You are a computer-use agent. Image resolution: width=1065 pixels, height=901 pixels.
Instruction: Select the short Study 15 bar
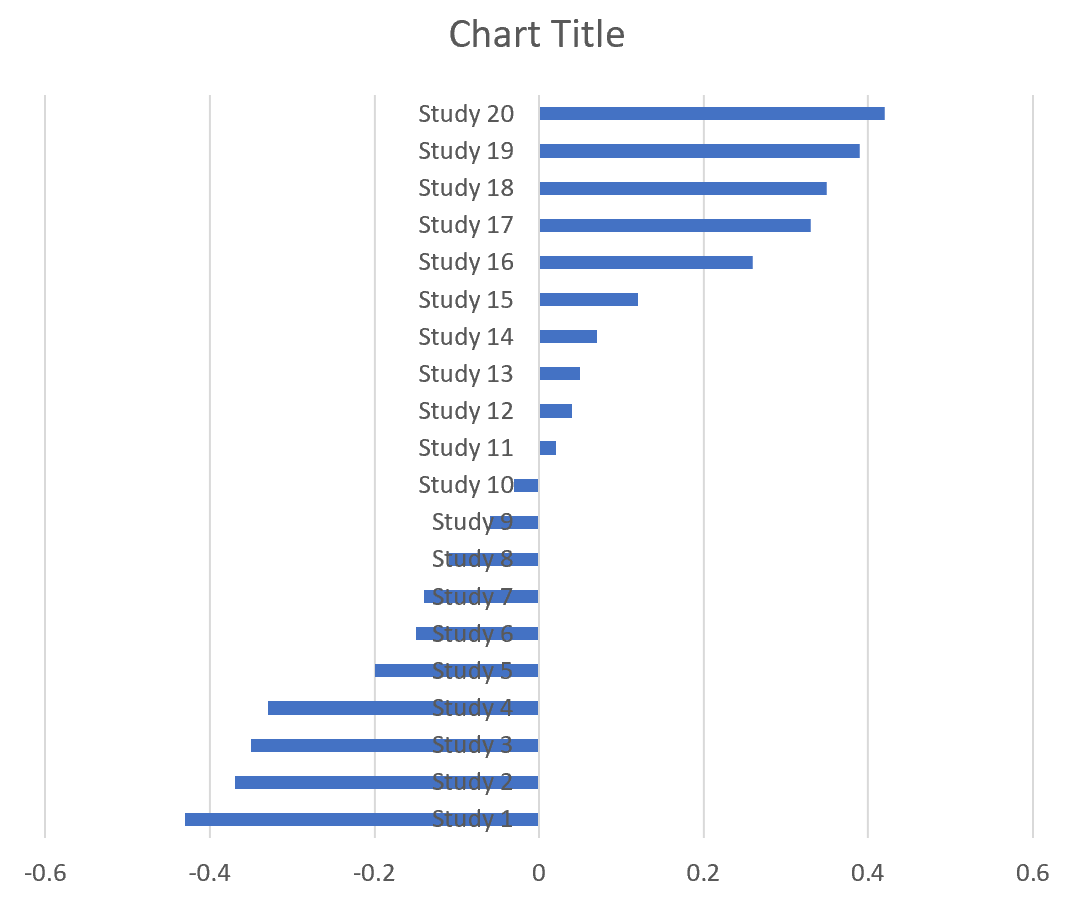tap(588, 299)
